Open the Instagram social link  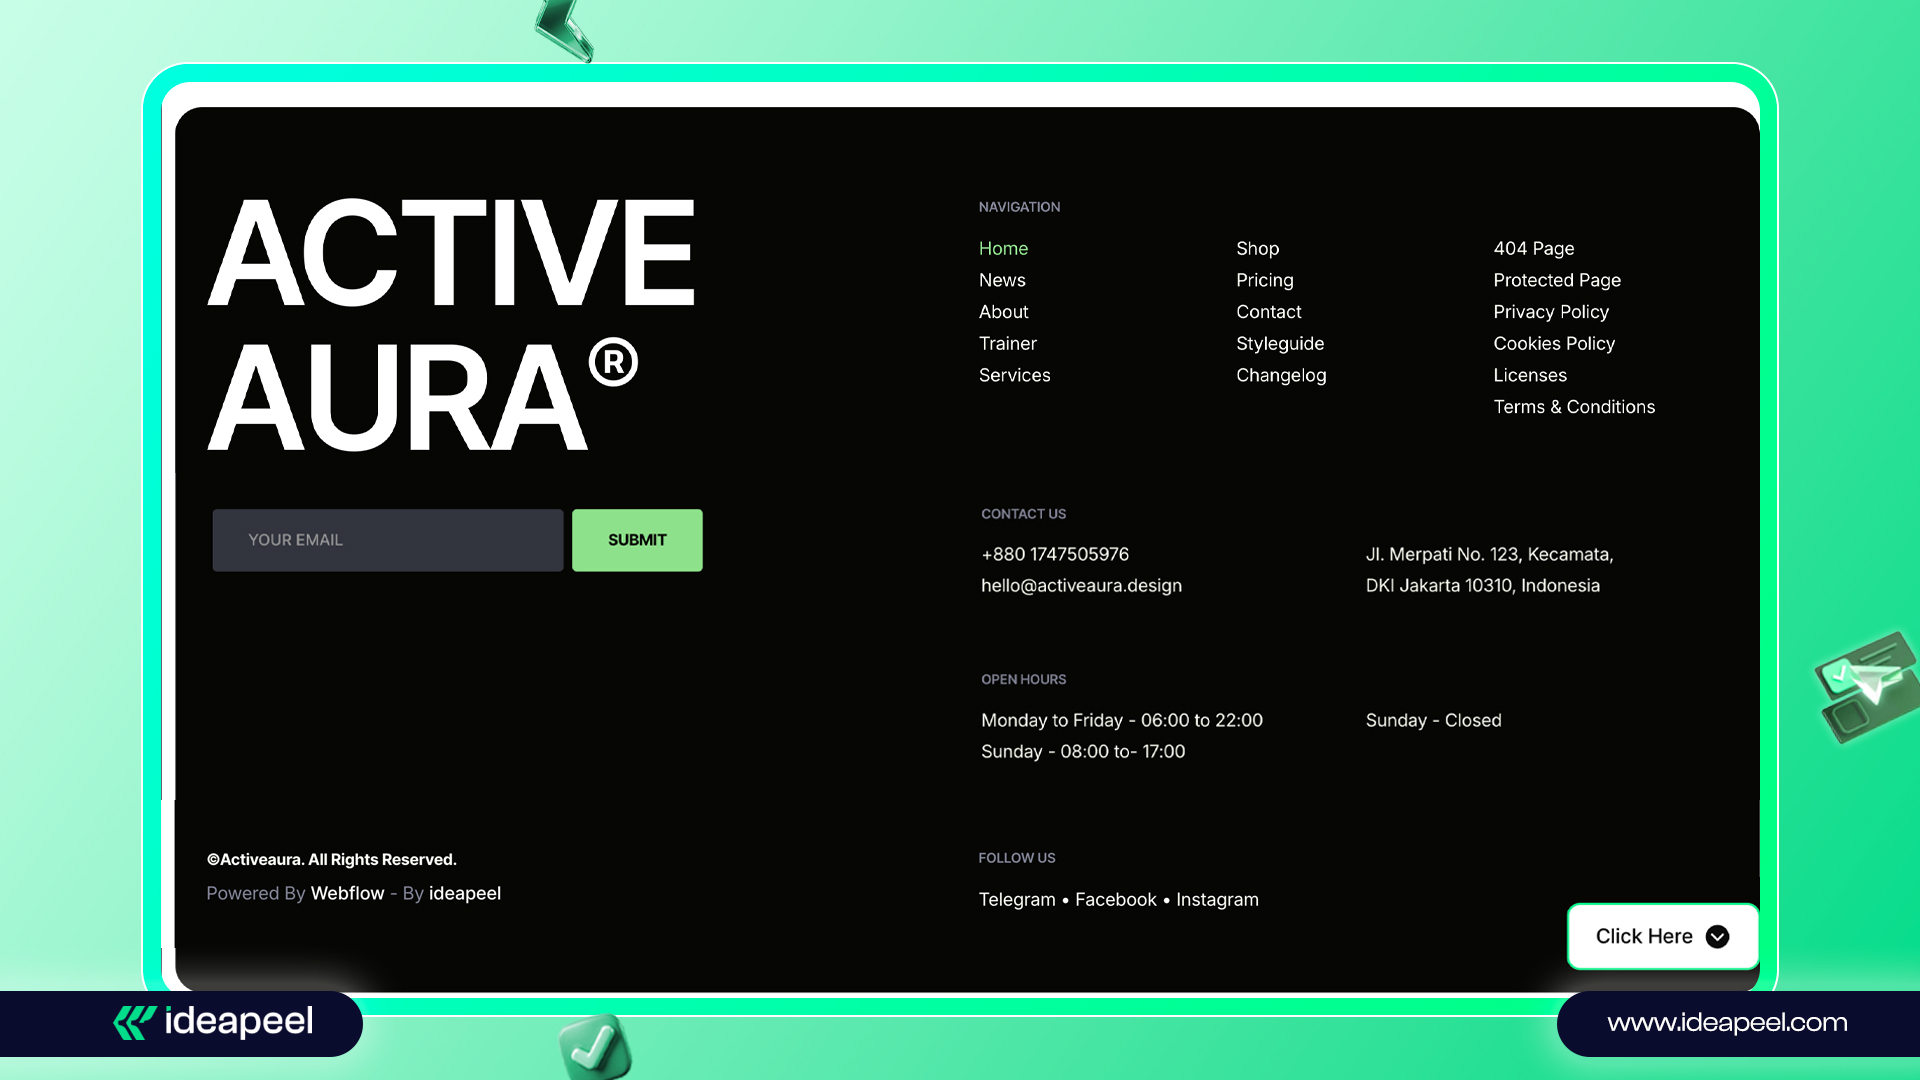[x=1216, y=899]
